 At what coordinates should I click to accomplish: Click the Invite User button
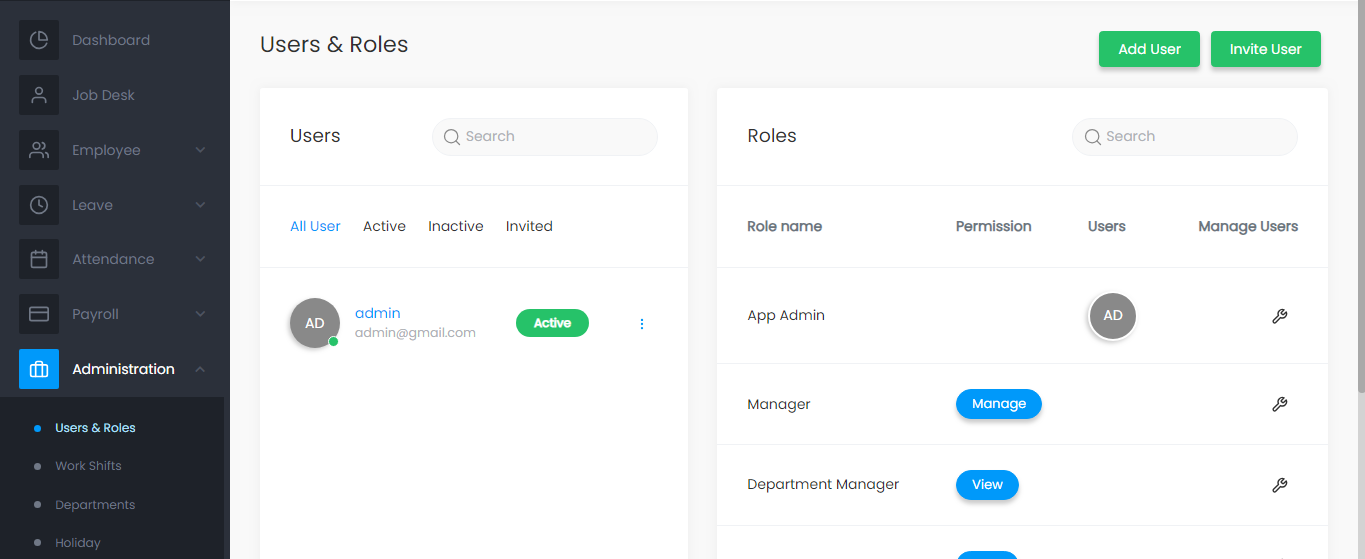tap(1266, 49)
